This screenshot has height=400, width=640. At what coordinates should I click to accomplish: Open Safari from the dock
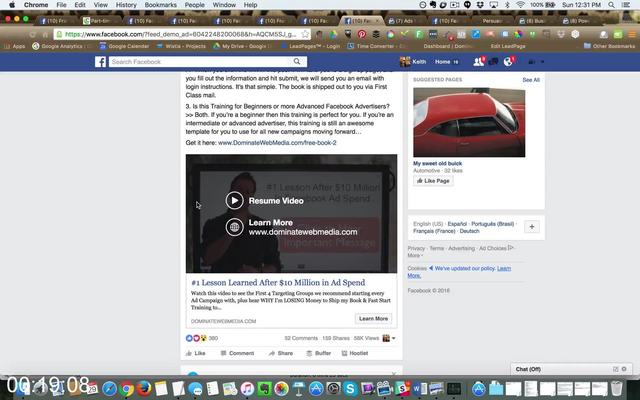pos(109,388)
